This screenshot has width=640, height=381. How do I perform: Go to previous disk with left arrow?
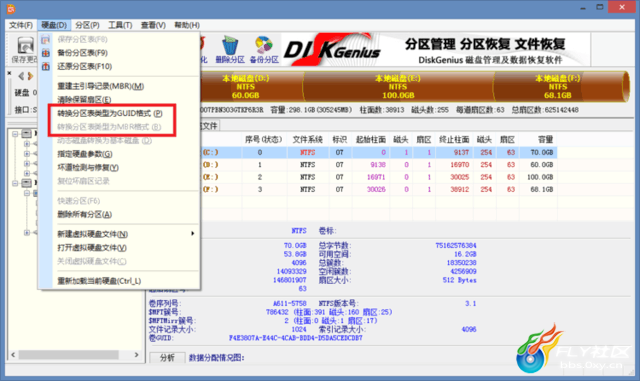(x=20, y=76)
